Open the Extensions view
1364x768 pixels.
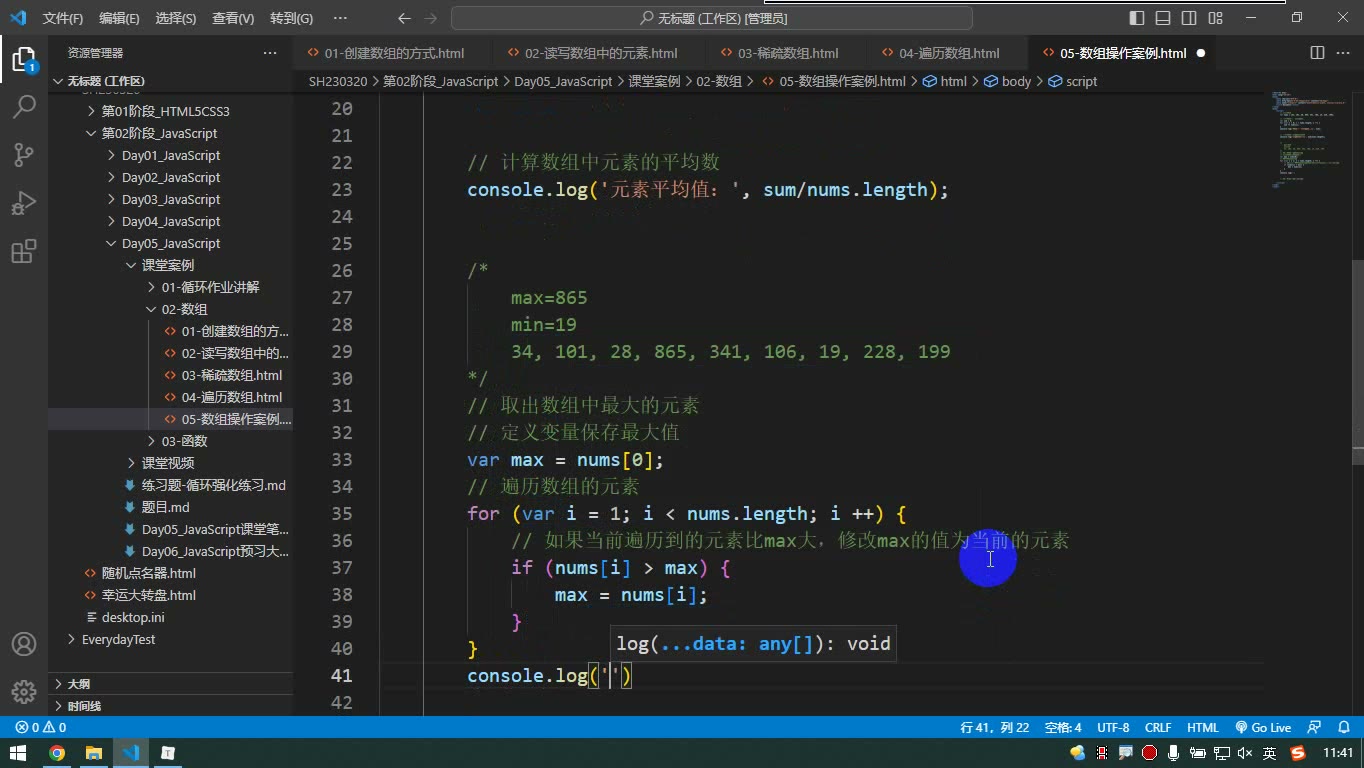click(x=24, y=251)
